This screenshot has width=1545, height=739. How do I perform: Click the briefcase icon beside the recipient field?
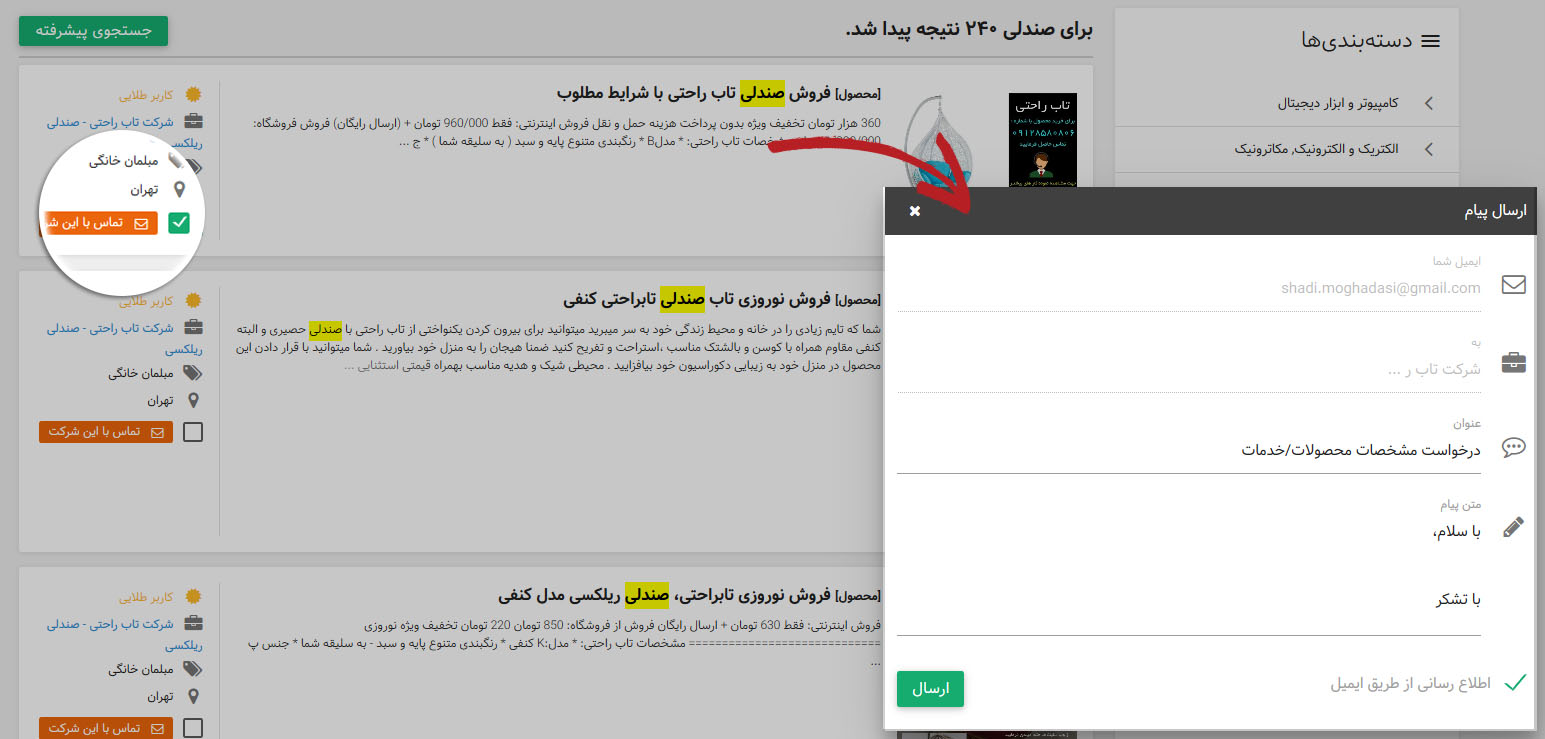coord(1514,363)
